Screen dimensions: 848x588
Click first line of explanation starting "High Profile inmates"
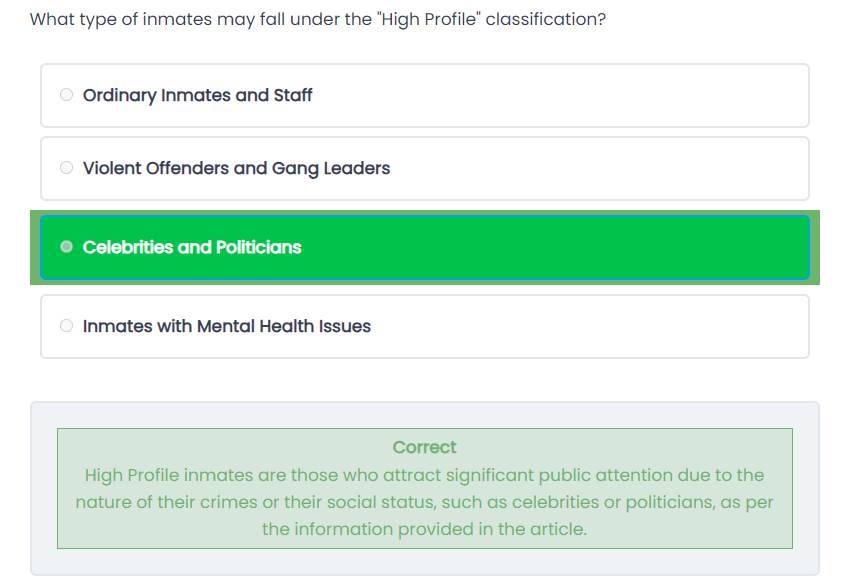coord(424,475)
